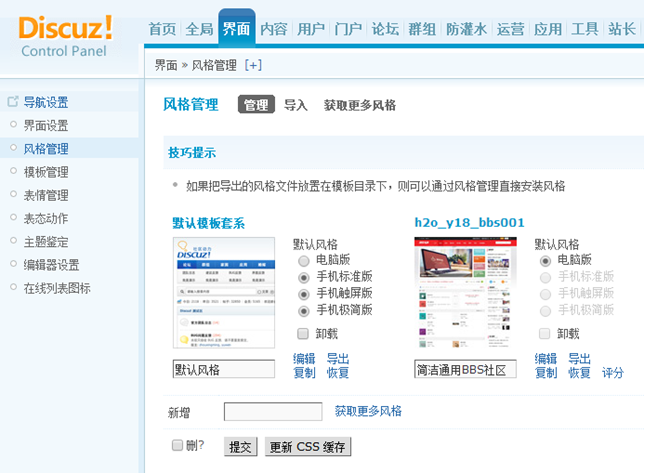Viewport: 645px width, 474px height.
Task: Click the 更新 CSS 缓存 button
Action: pos(308,446)
